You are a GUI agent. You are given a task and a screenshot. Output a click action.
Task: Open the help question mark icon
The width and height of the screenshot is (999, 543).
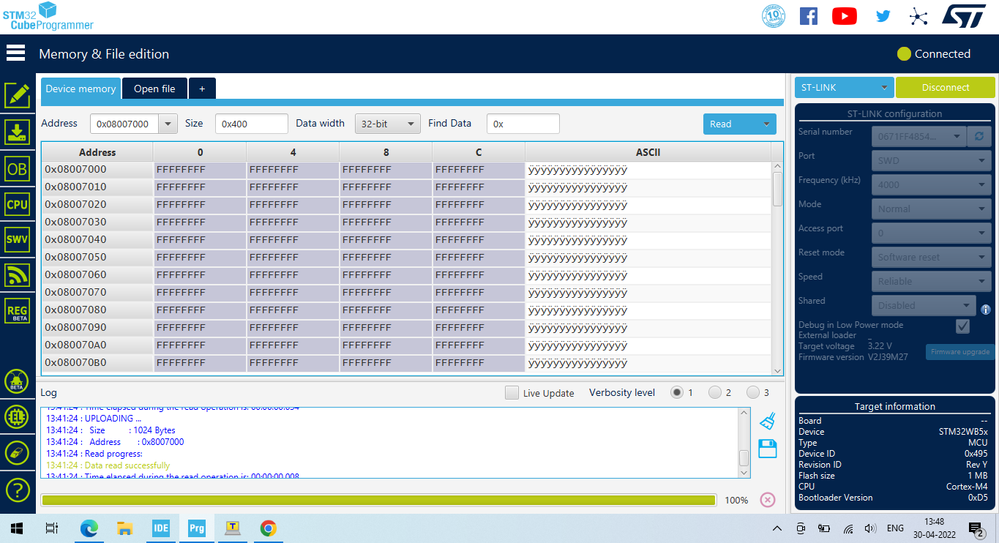[17, 490]
